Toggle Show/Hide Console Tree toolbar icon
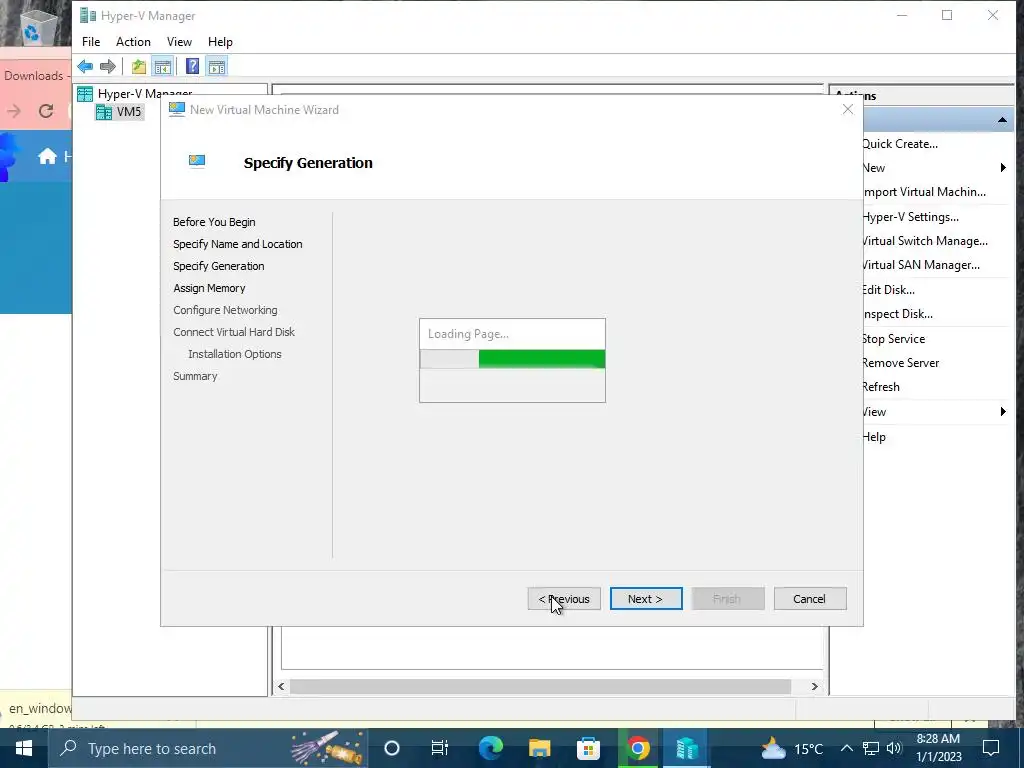Viewport: 1024px width, 768px height. point(163,66)
